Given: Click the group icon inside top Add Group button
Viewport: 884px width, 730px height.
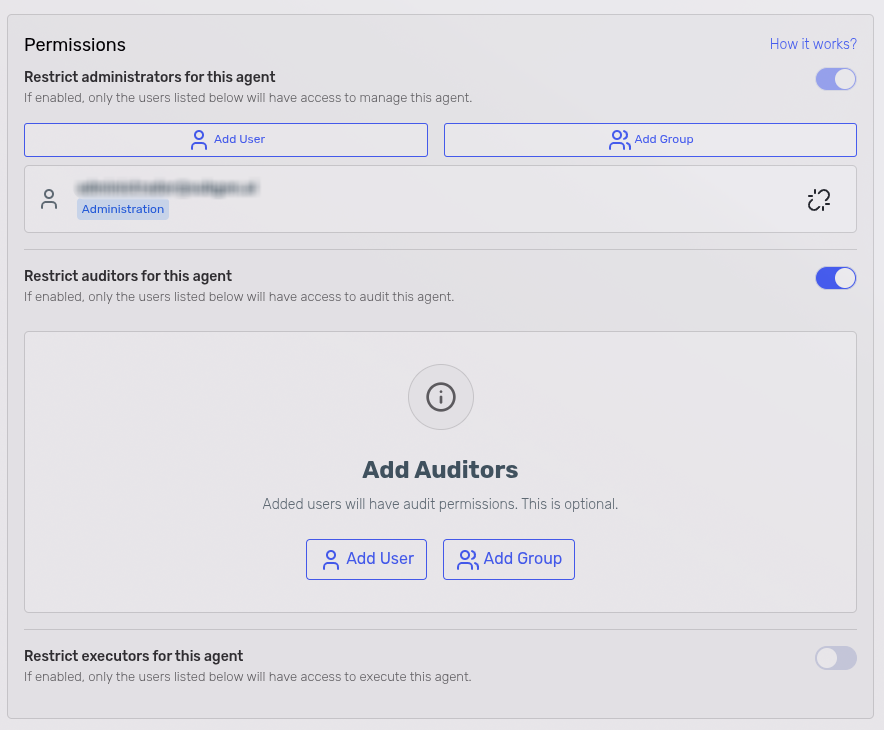Looking at the screenshot, I should click(620, 140).
